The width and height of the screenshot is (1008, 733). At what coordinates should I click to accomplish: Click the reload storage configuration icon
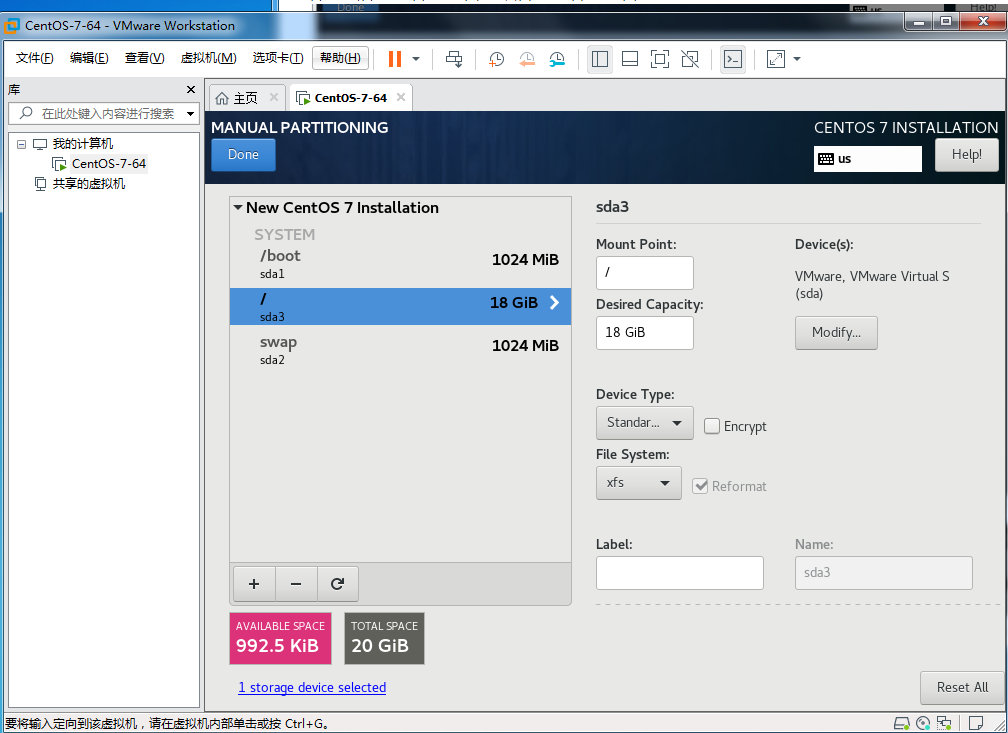[338, 584]
